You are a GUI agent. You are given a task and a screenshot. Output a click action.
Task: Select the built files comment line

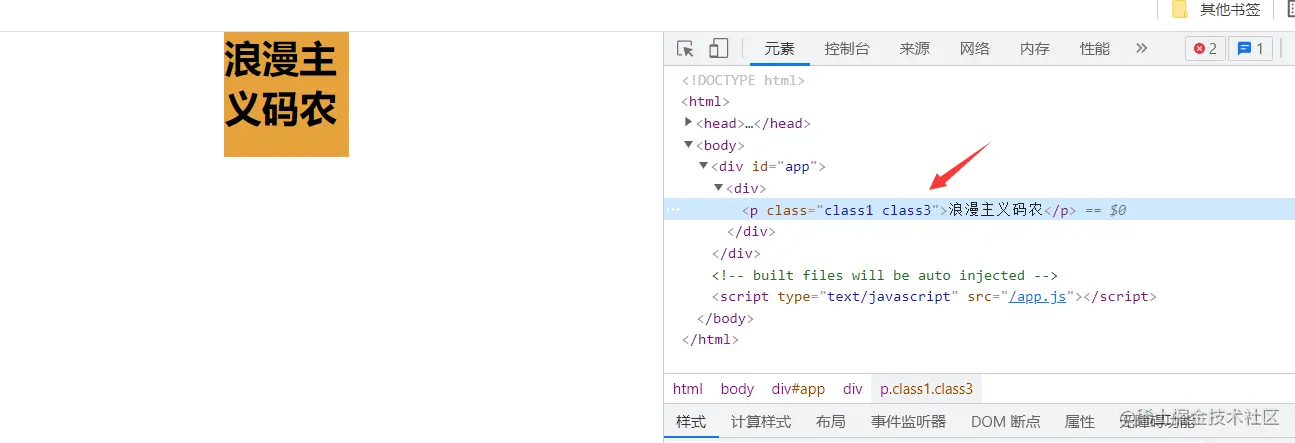[x=885, y=275]
